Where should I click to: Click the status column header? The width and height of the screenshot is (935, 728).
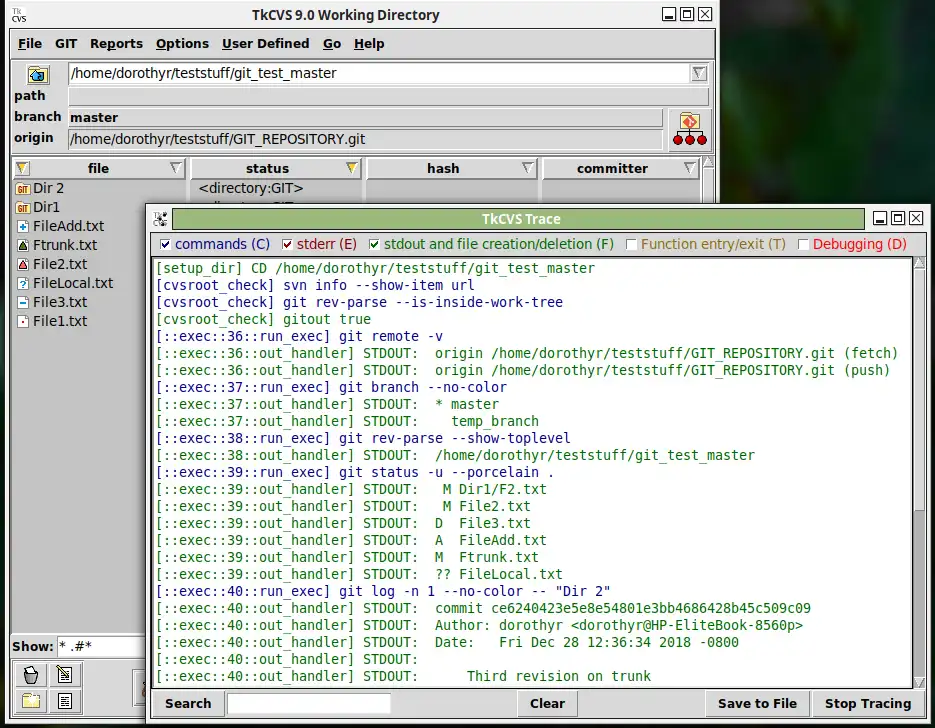pos(267,169)
